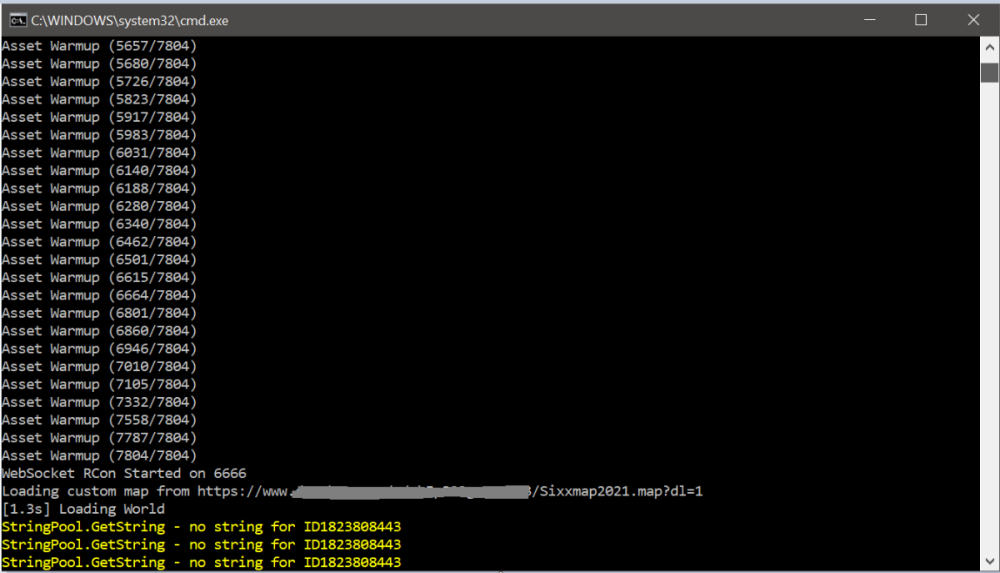Click the Asset Warmup (6031/7804) output line

coord(99,153)
